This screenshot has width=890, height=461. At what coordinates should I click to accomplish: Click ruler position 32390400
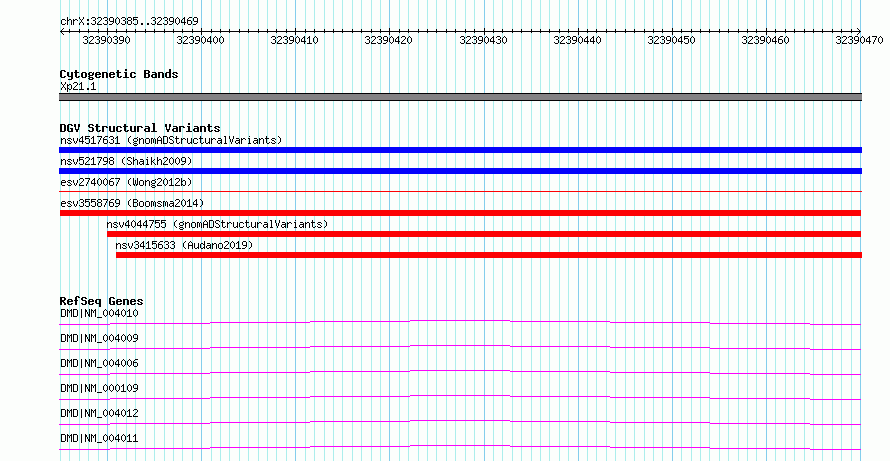[200, 40]
